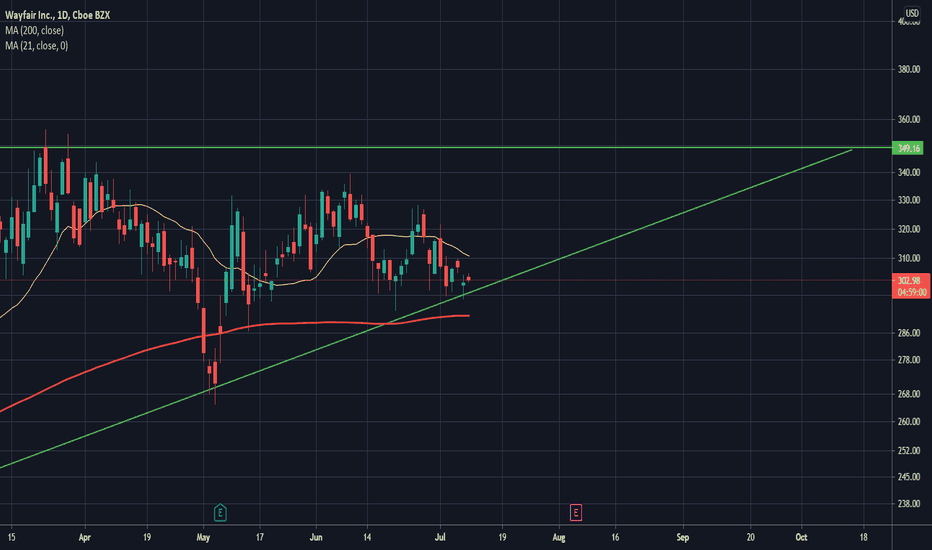Image resolution: width=932 pixels, height=550 pixels.
Task: Click the red upcoming earnings E icon
Action: coord(575,512)
